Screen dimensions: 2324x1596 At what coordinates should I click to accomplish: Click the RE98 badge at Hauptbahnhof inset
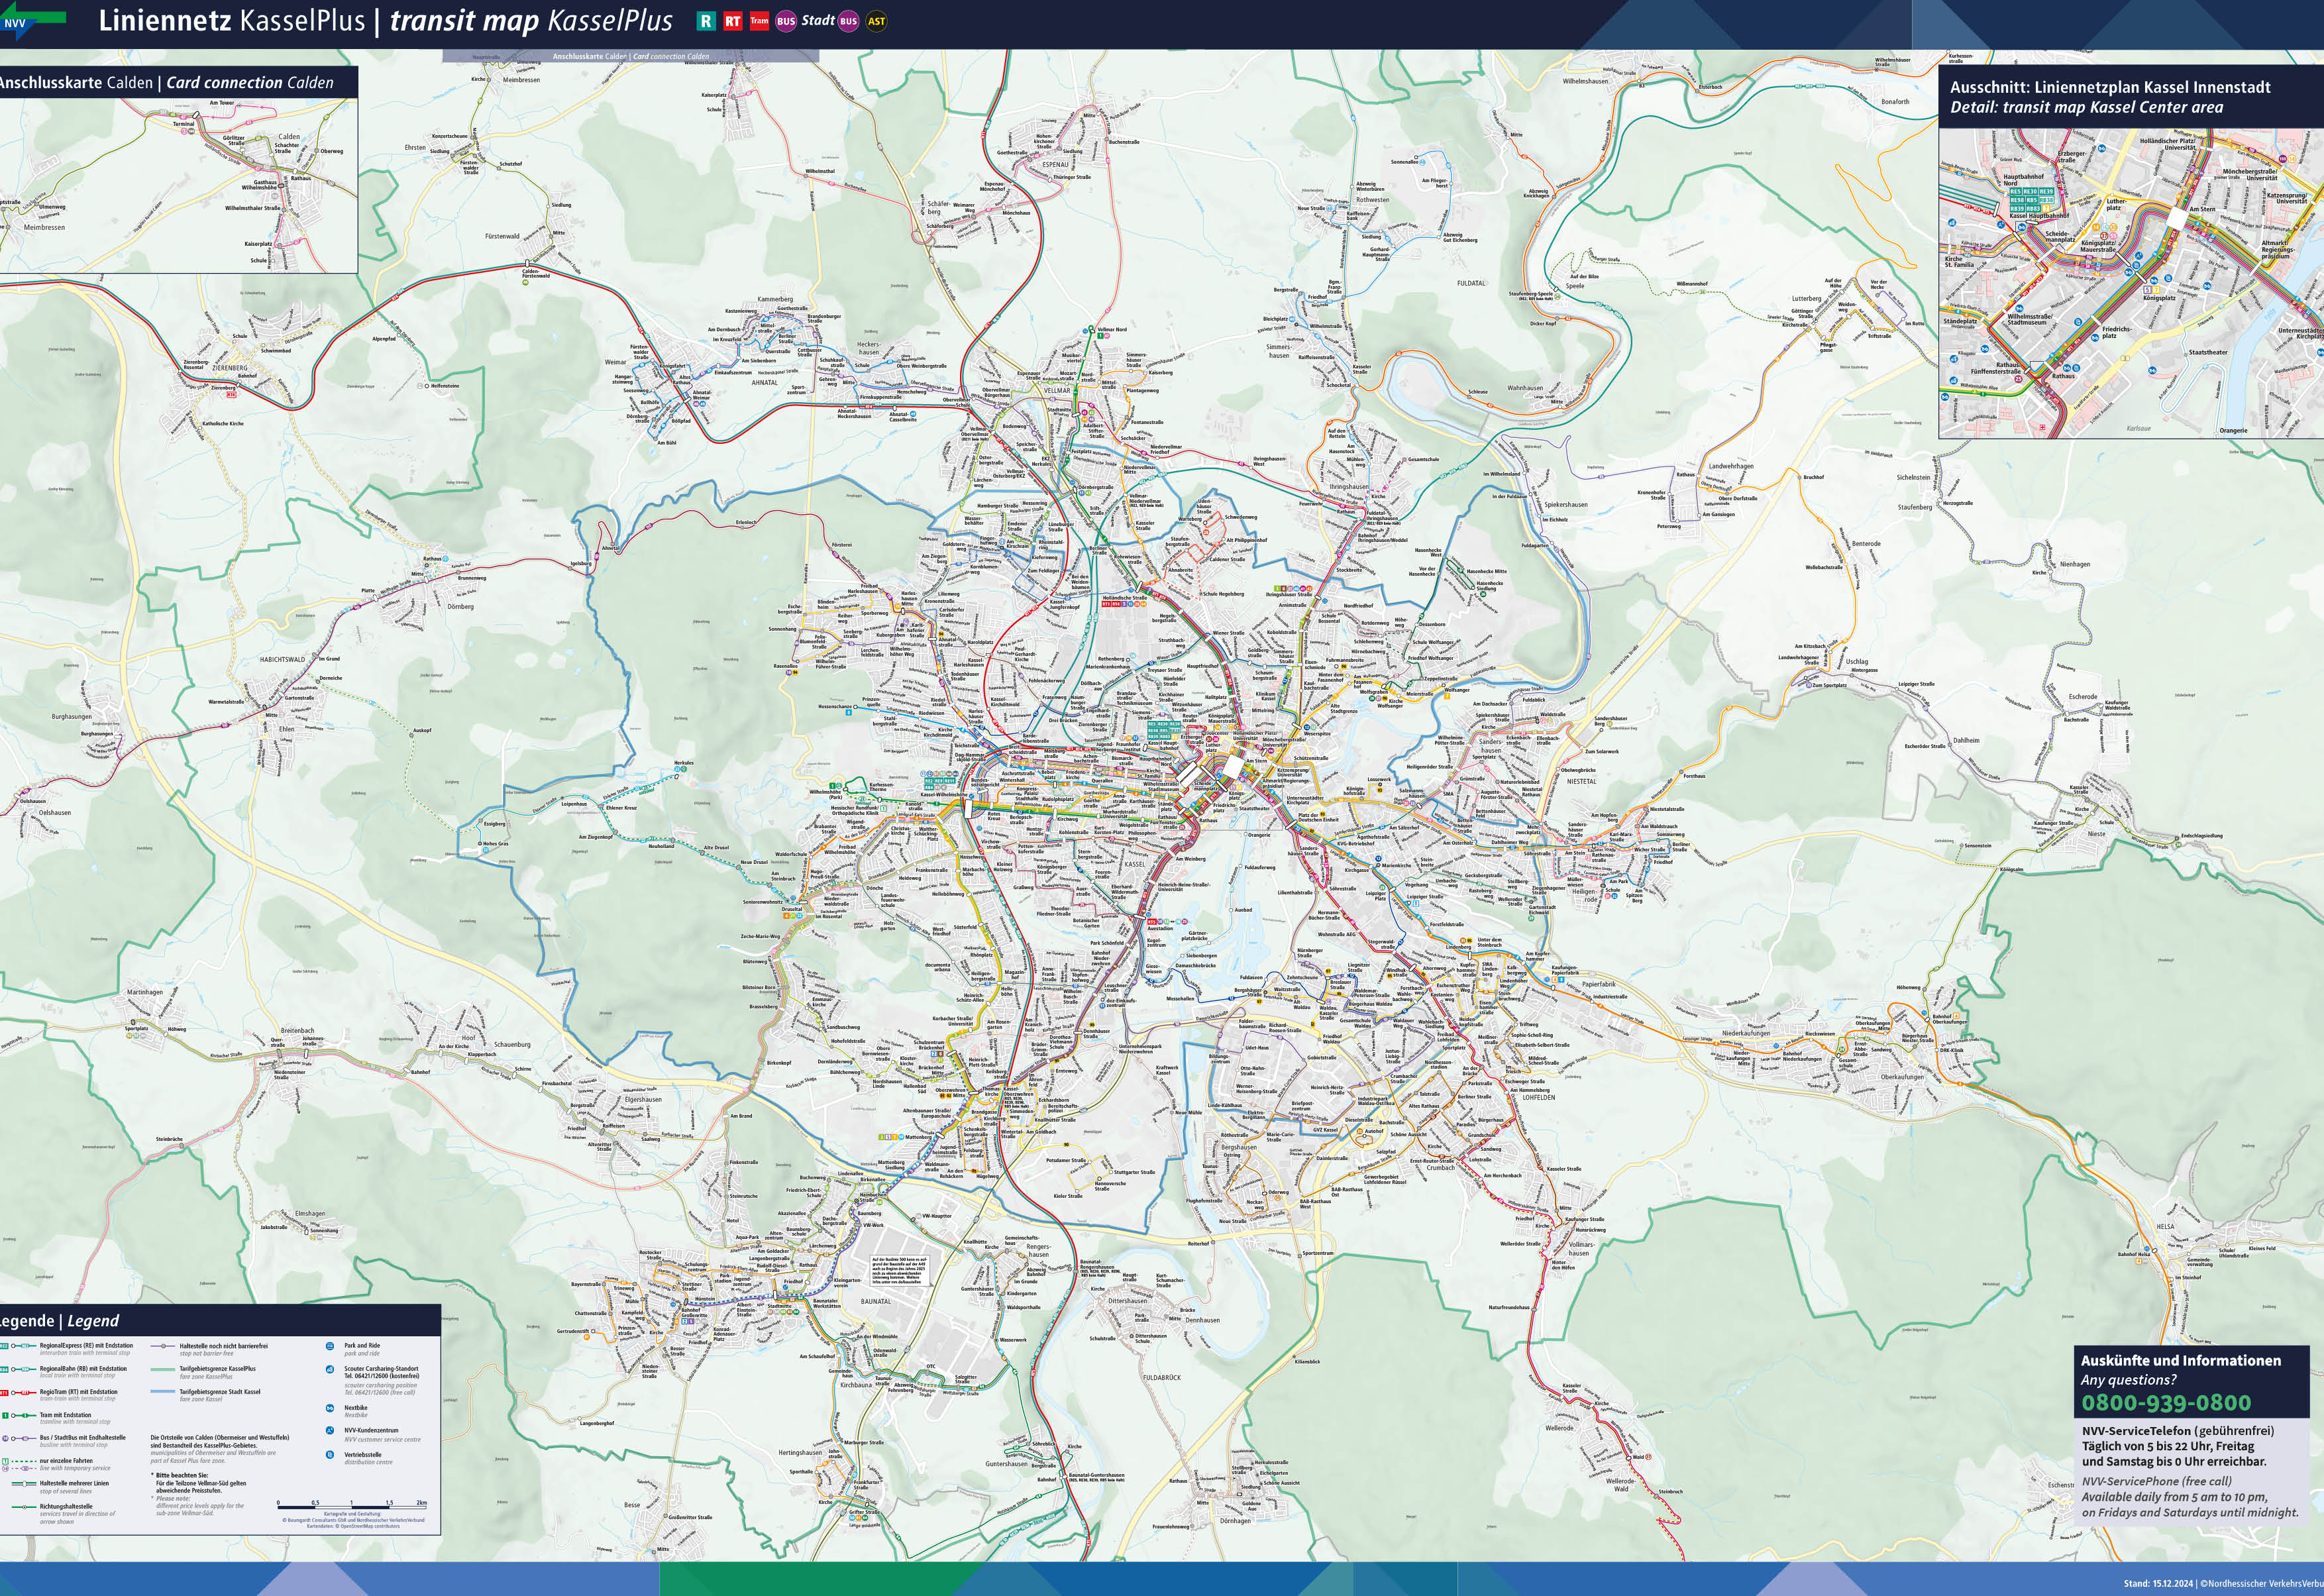(2017, 200)
